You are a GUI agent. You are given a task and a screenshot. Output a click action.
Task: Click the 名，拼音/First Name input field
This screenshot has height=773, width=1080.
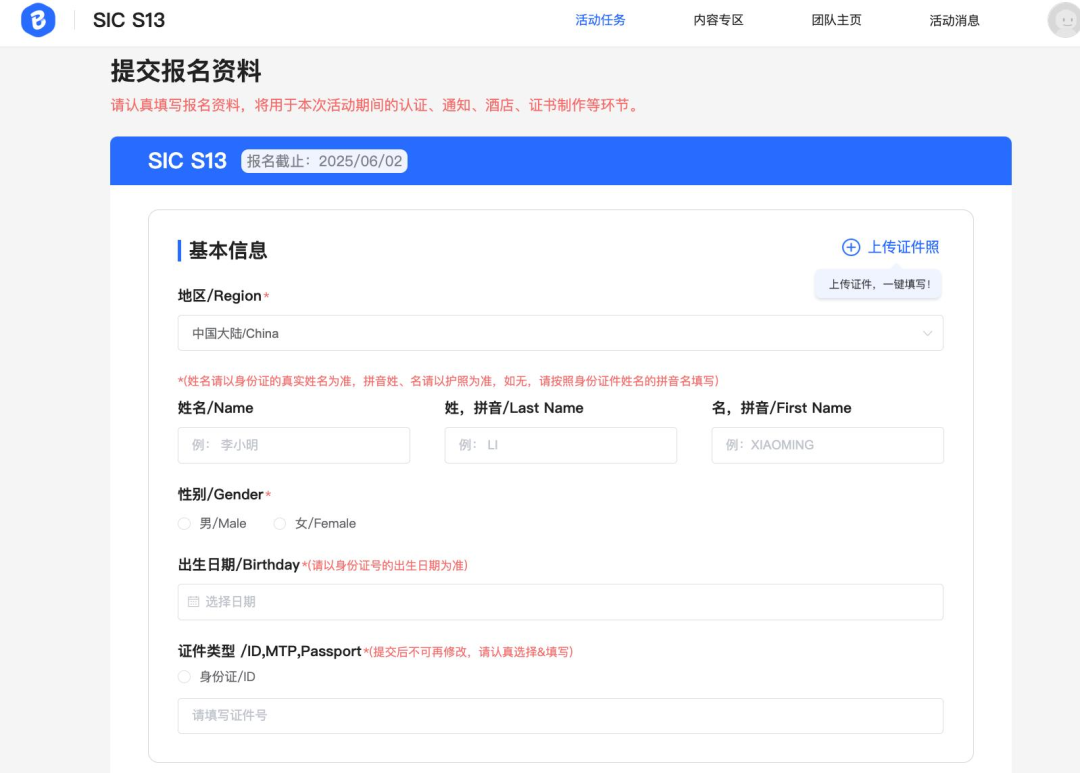click(827, 445)
